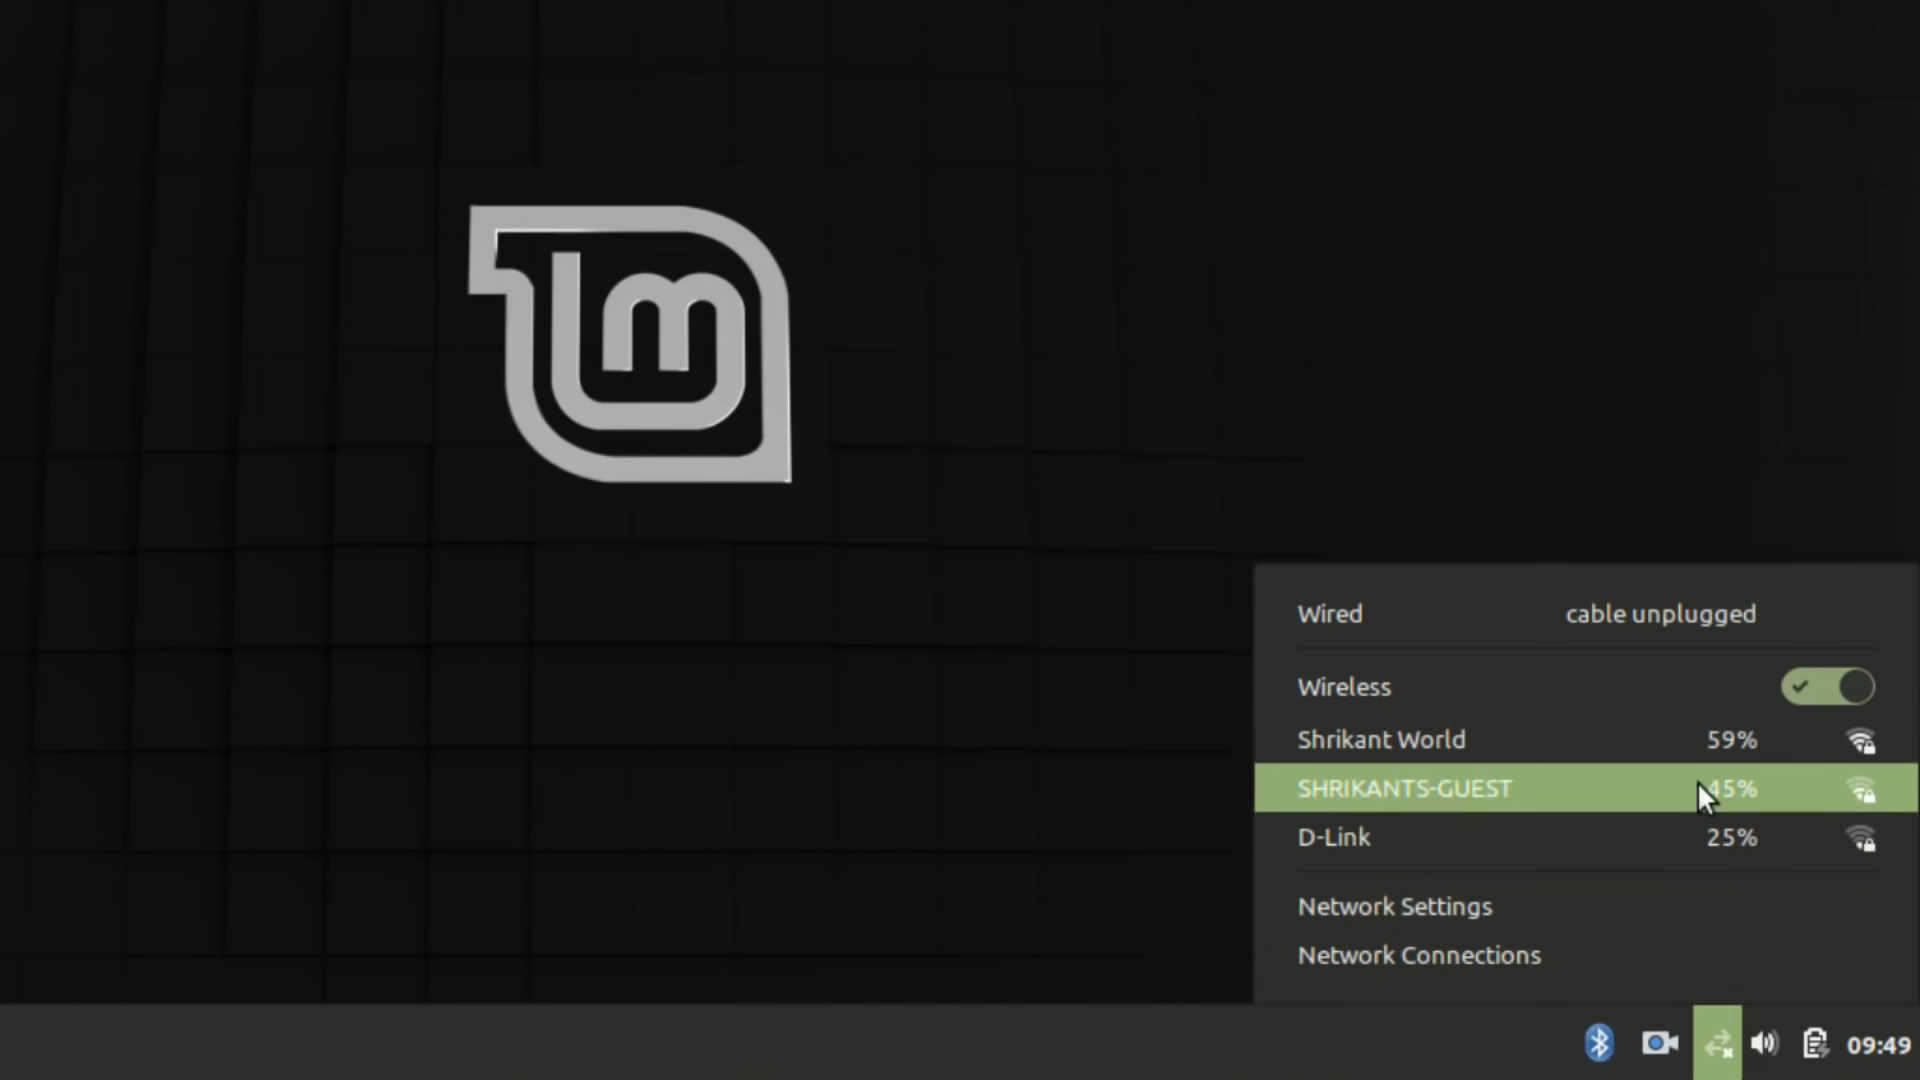The width and height of the screenshot is (1920, 1080).
Task: Close menu via network tray icon
Action: click(1717, 1043)
